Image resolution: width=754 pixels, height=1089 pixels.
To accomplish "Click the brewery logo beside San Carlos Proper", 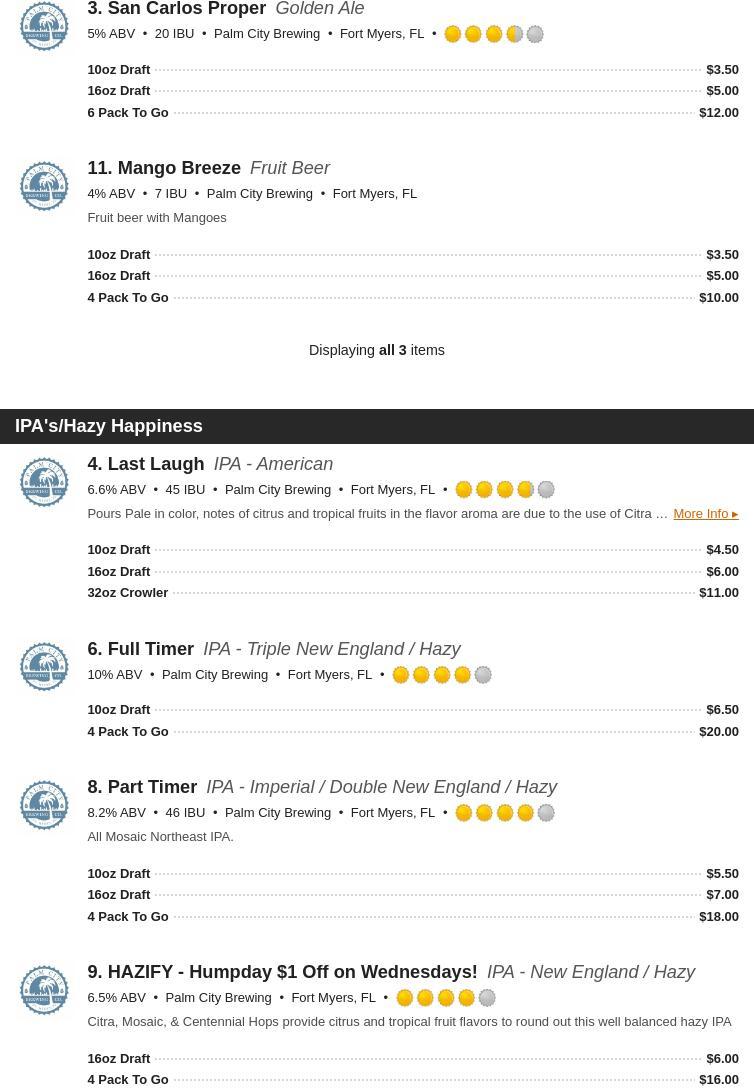I will coord(44,26).
